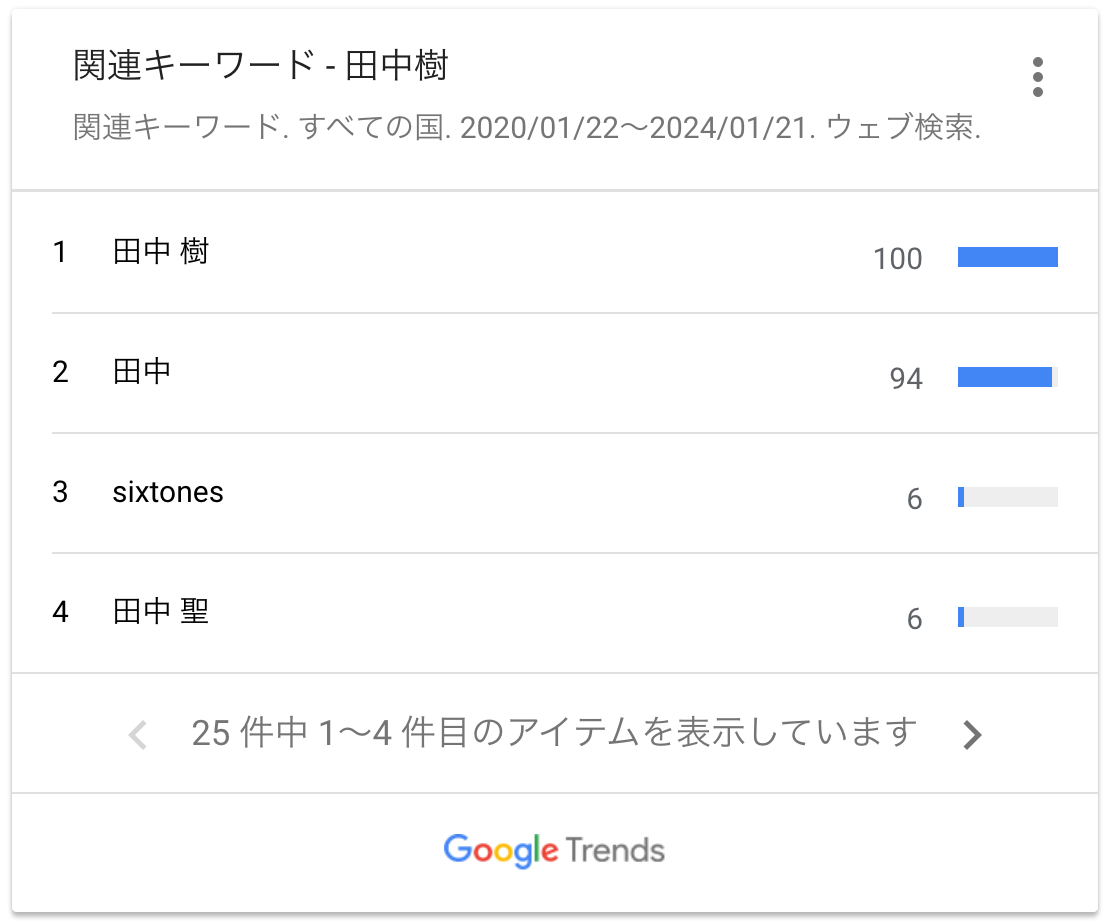Click rank number 1 of first row

(60, 252)
